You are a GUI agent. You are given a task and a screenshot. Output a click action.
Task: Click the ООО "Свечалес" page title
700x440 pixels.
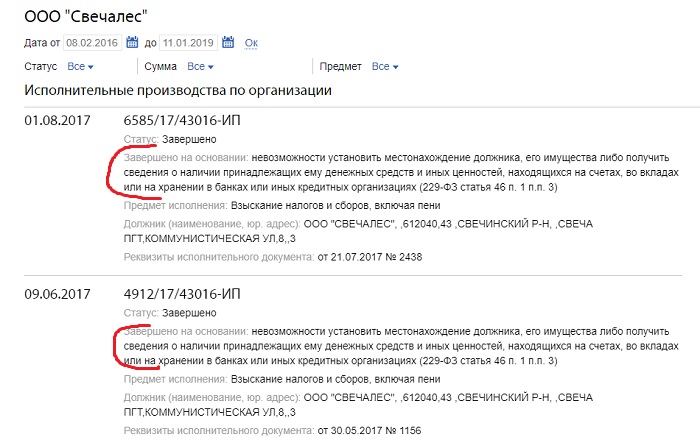(85, 17)
